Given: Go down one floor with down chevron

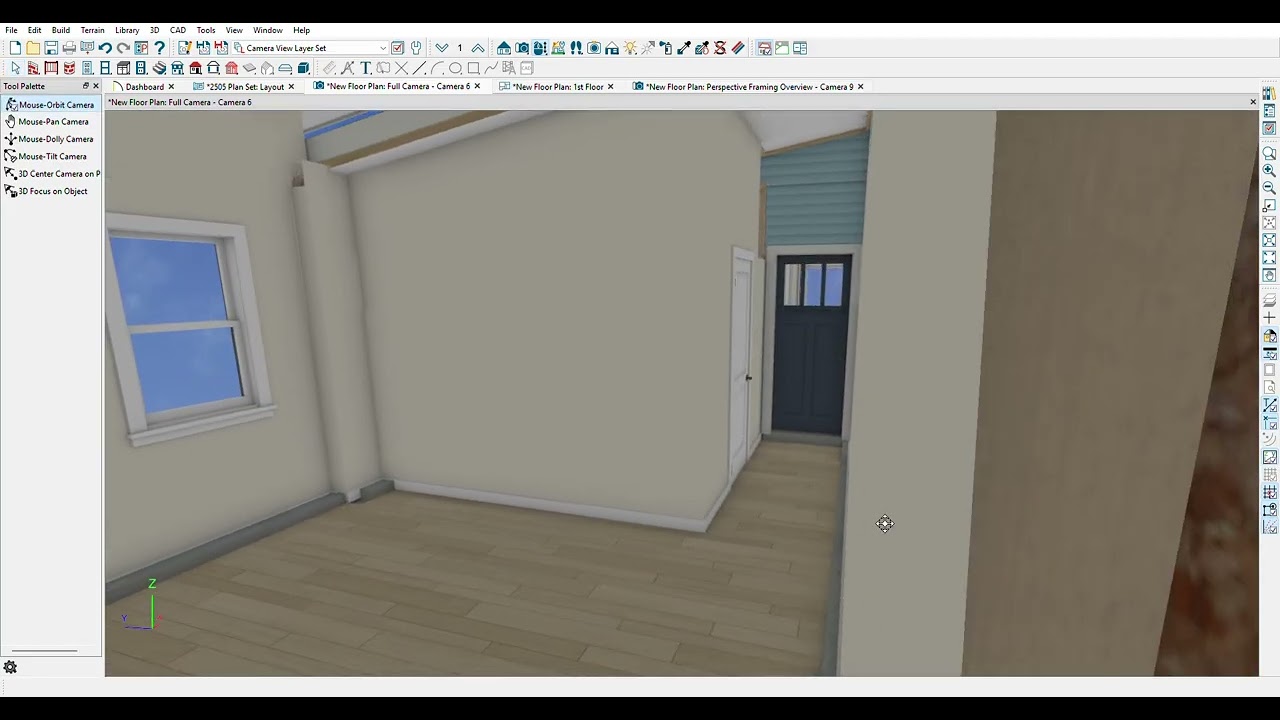Looking at the screenshot, I should pyautogui.click(x=442, y=48).
